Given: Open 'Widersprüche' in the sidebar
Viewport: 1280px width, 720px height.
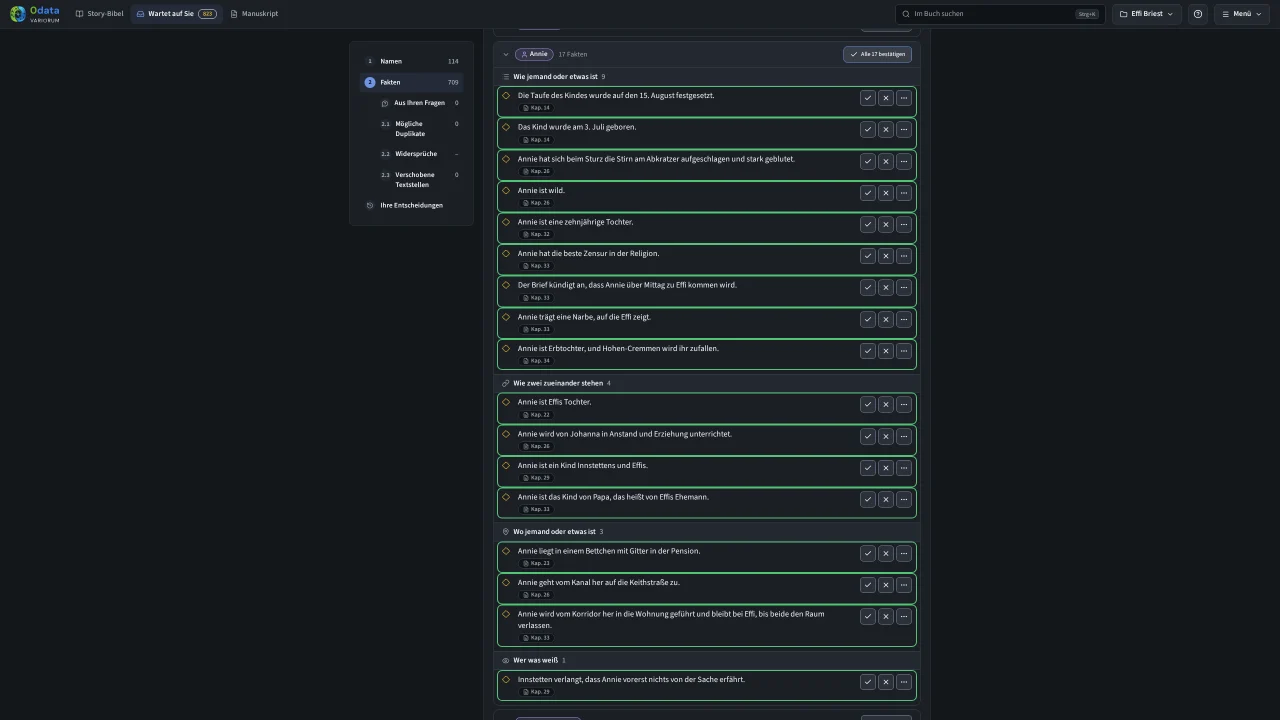Looking at the screenshot, I should point(419,154).
